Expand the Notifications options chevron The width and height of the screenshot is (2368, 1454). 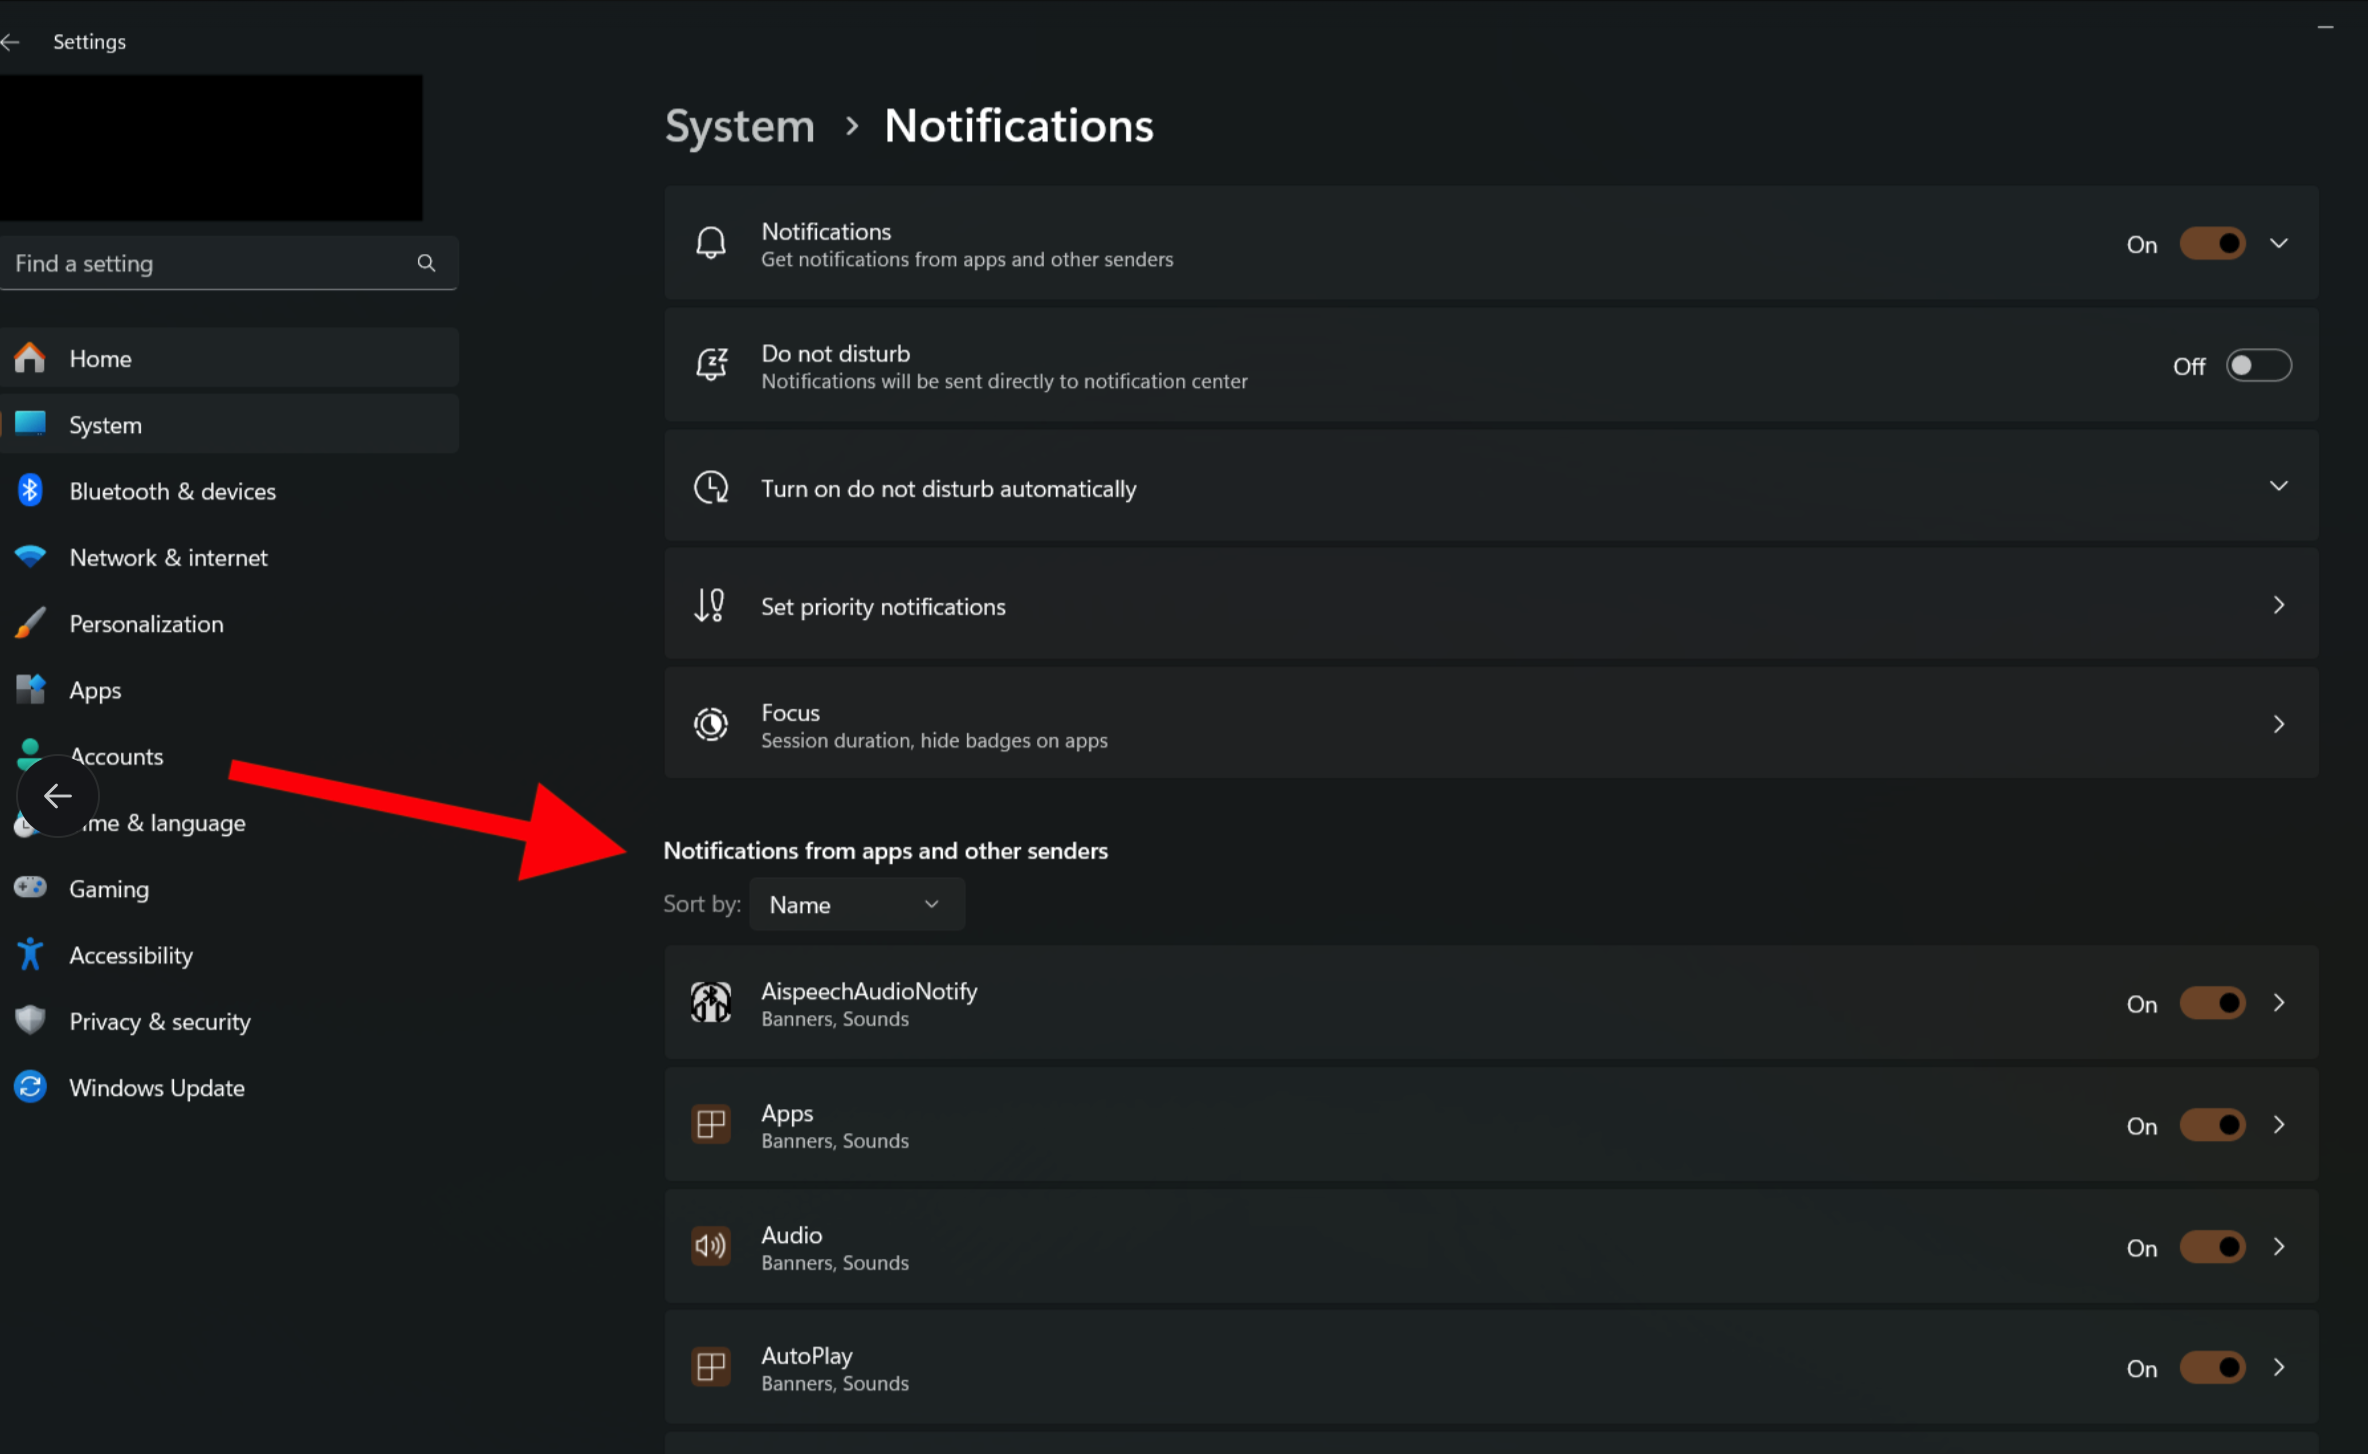click(x=2278, y=243)
